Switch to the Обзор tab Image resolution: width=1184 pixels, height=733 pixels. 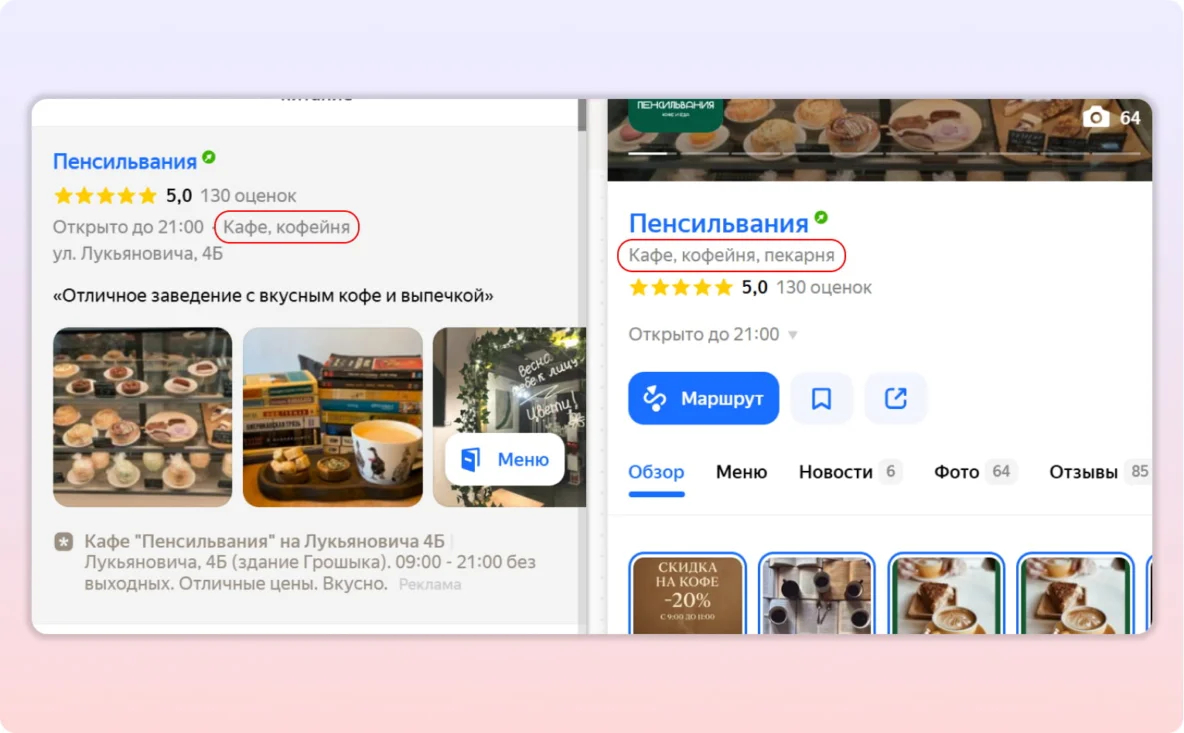click(656, 472)
